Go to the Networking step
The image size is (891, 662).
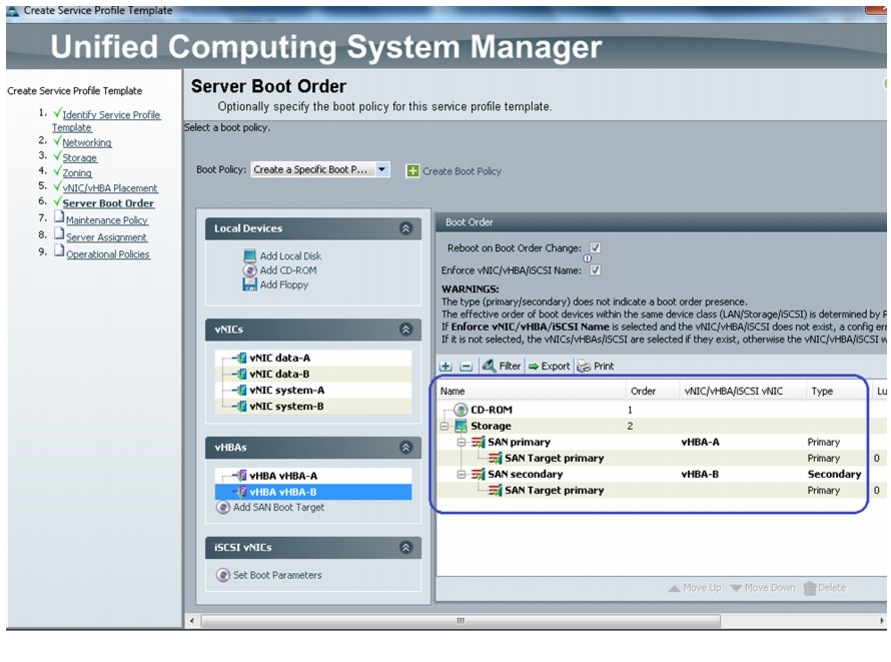[86, 143]
